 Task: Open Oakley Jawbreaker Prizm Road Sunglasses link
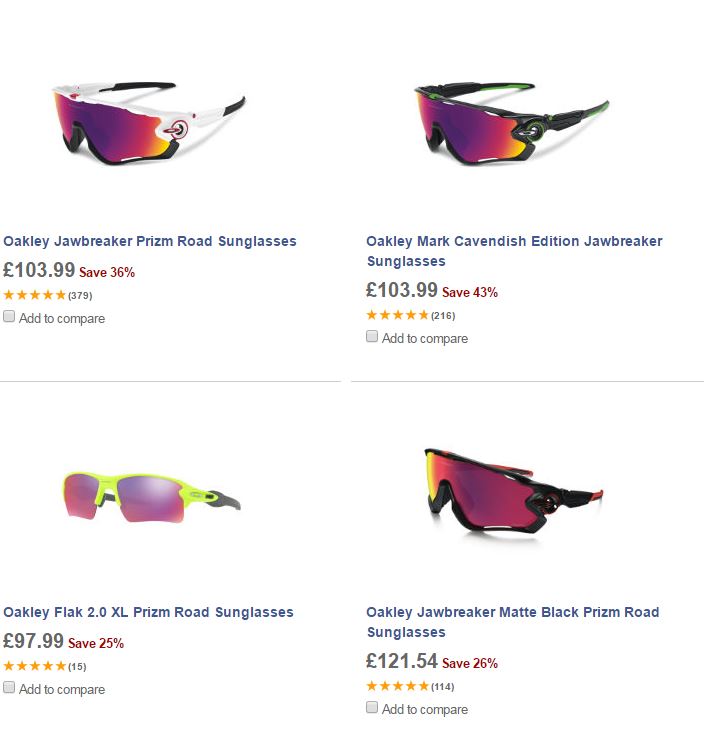(x=150, y=241)
